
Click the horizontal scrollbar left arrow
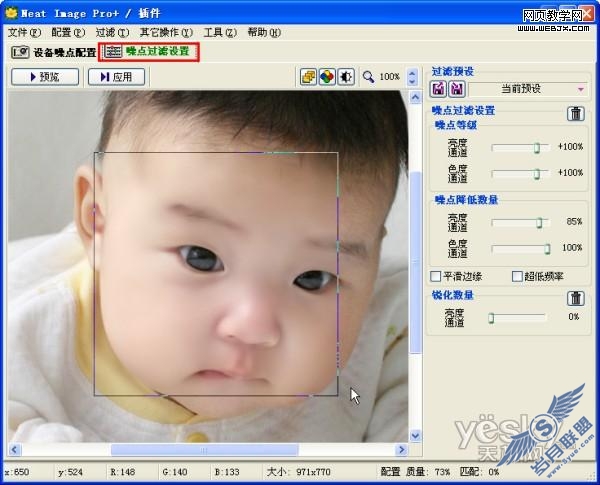(15, 449)
